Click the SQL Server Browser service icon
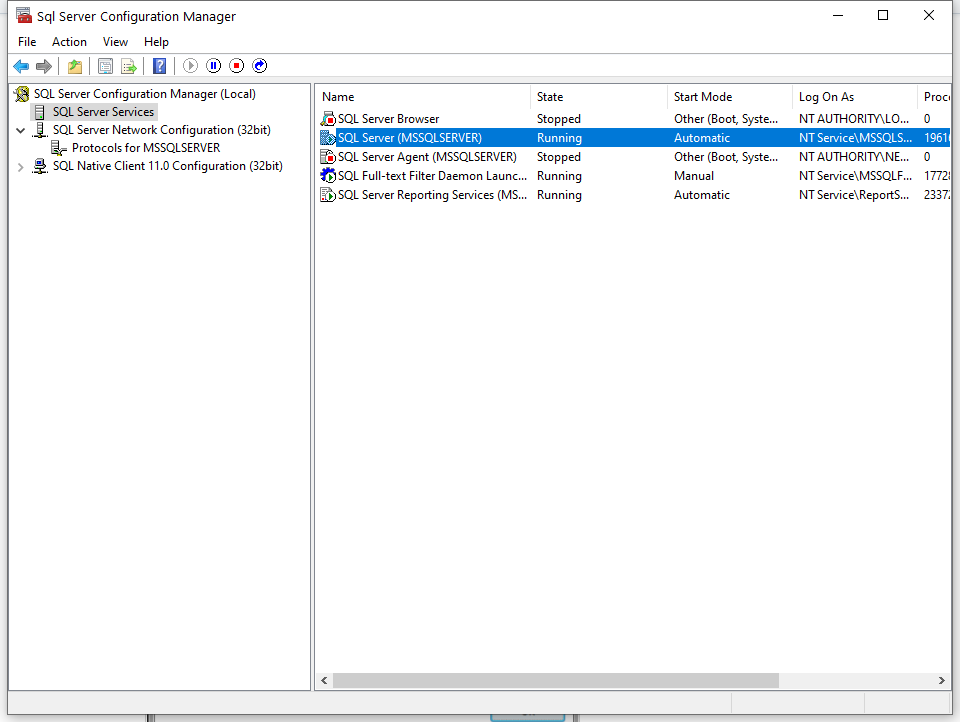Image resolution: width=960 pixels, height=722 pixels. (328, 119)
